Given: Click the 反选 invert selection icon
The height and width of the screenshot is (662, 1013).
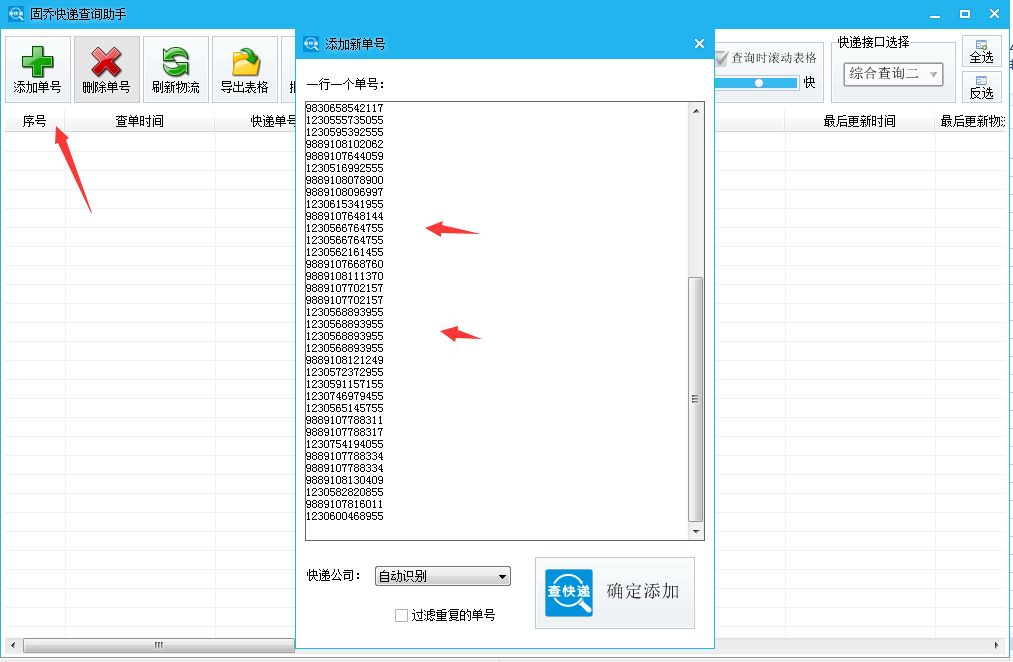Looking at the screenshot, I should coord(981,80).
